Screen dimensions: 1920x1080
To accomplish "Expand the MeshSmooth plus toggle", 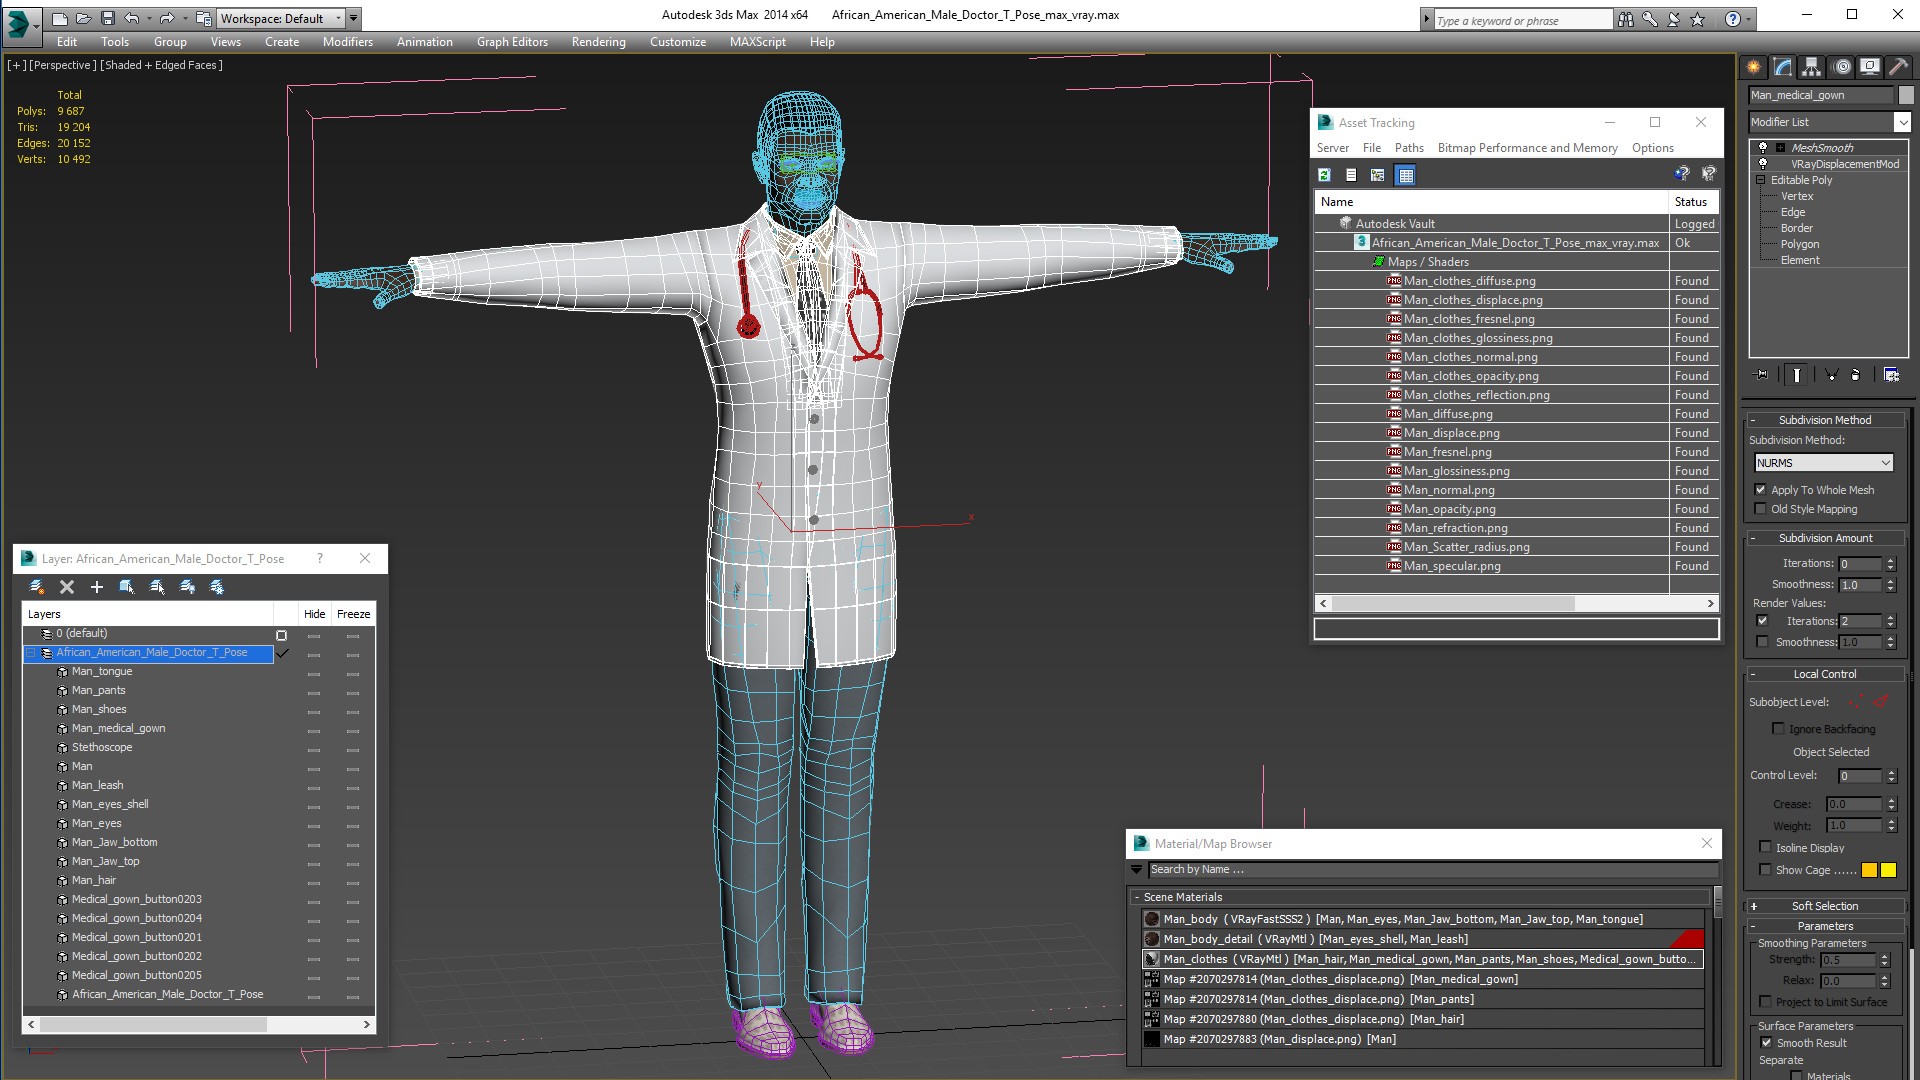I will (1780, 147).
